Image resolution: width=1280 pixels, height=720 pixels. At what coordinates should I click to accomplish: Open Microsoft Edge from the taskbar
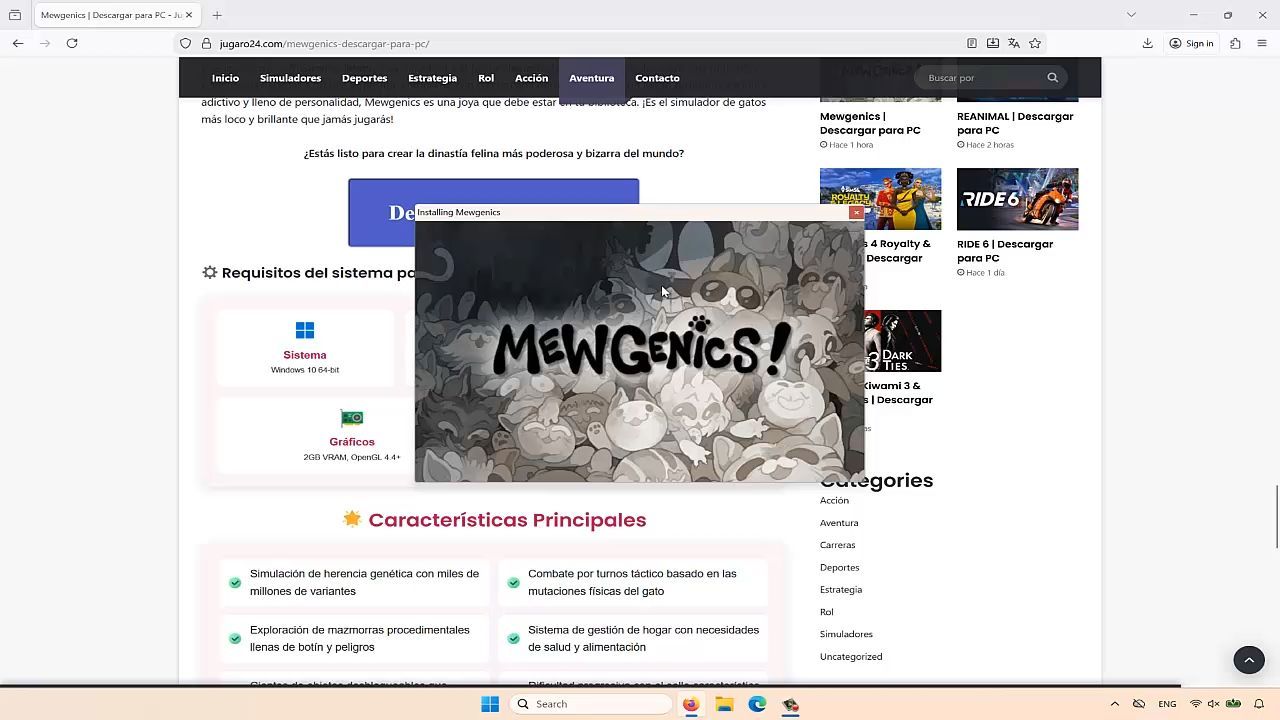[757, 704]
